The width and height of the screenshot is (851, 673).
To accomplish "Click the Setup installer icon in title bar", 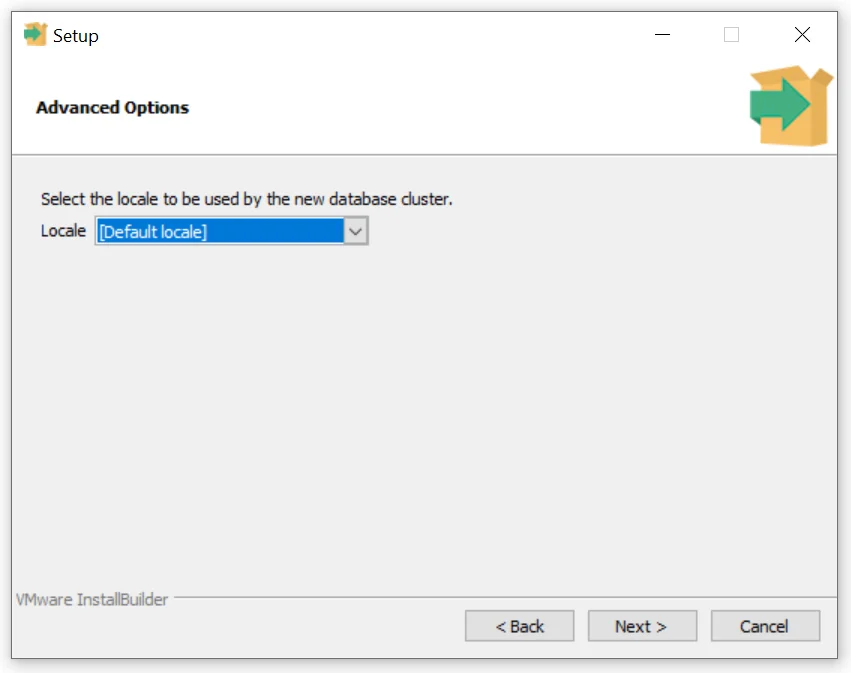I will coord(36,35).
